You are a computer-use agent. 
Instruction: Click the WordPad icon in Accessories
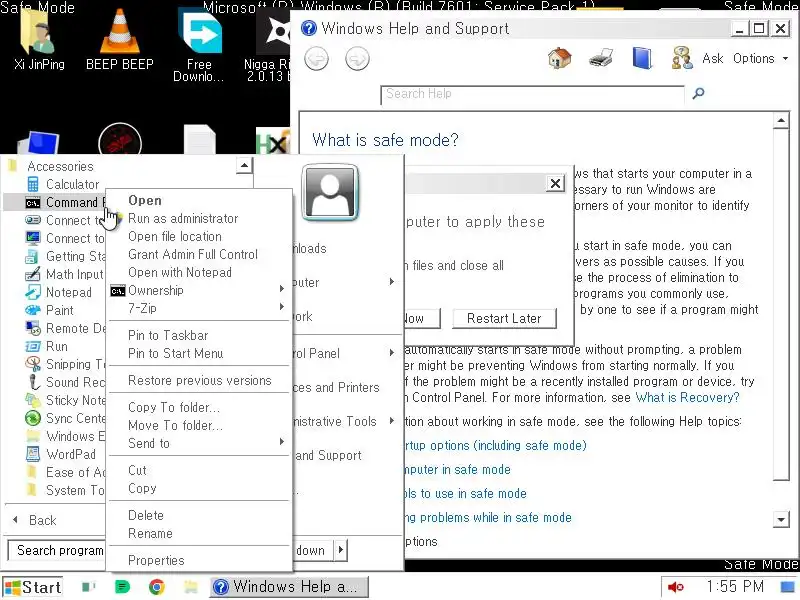[33, 454]
